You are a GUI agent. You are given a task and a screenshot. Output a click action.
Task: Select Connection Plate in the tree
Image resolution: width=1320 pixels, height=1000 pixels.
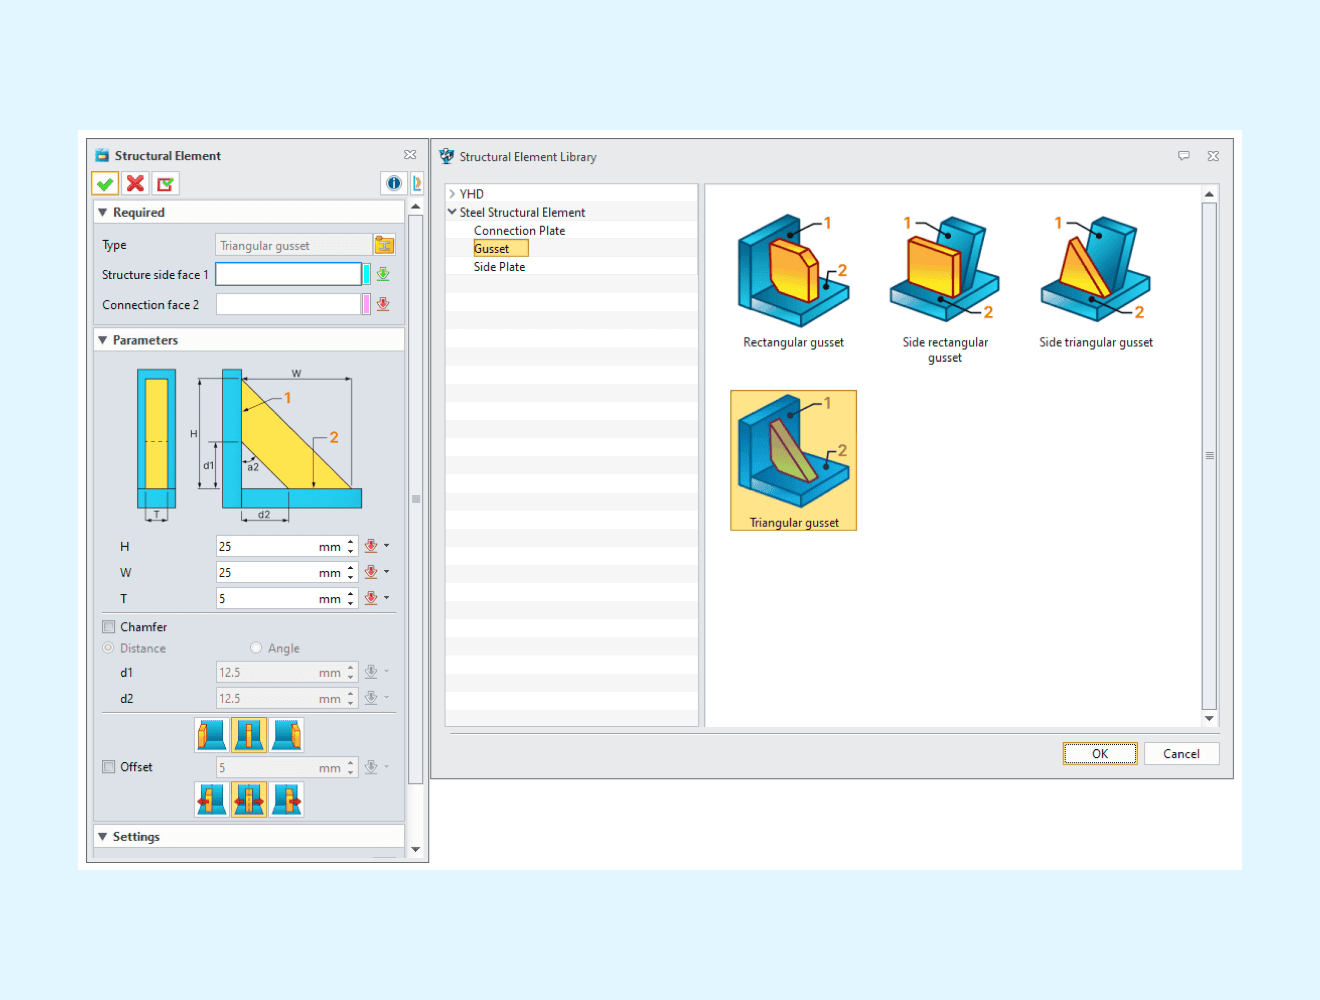click(x=519, y=231)
